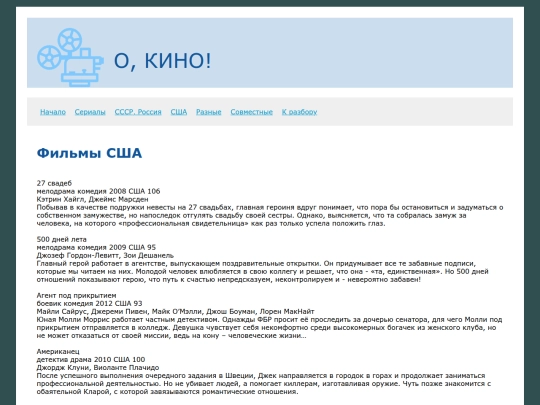
Task: Click cast line 'Джордж Клуни, Виоланте Плачидо'
Action: [x=98, y=367]
